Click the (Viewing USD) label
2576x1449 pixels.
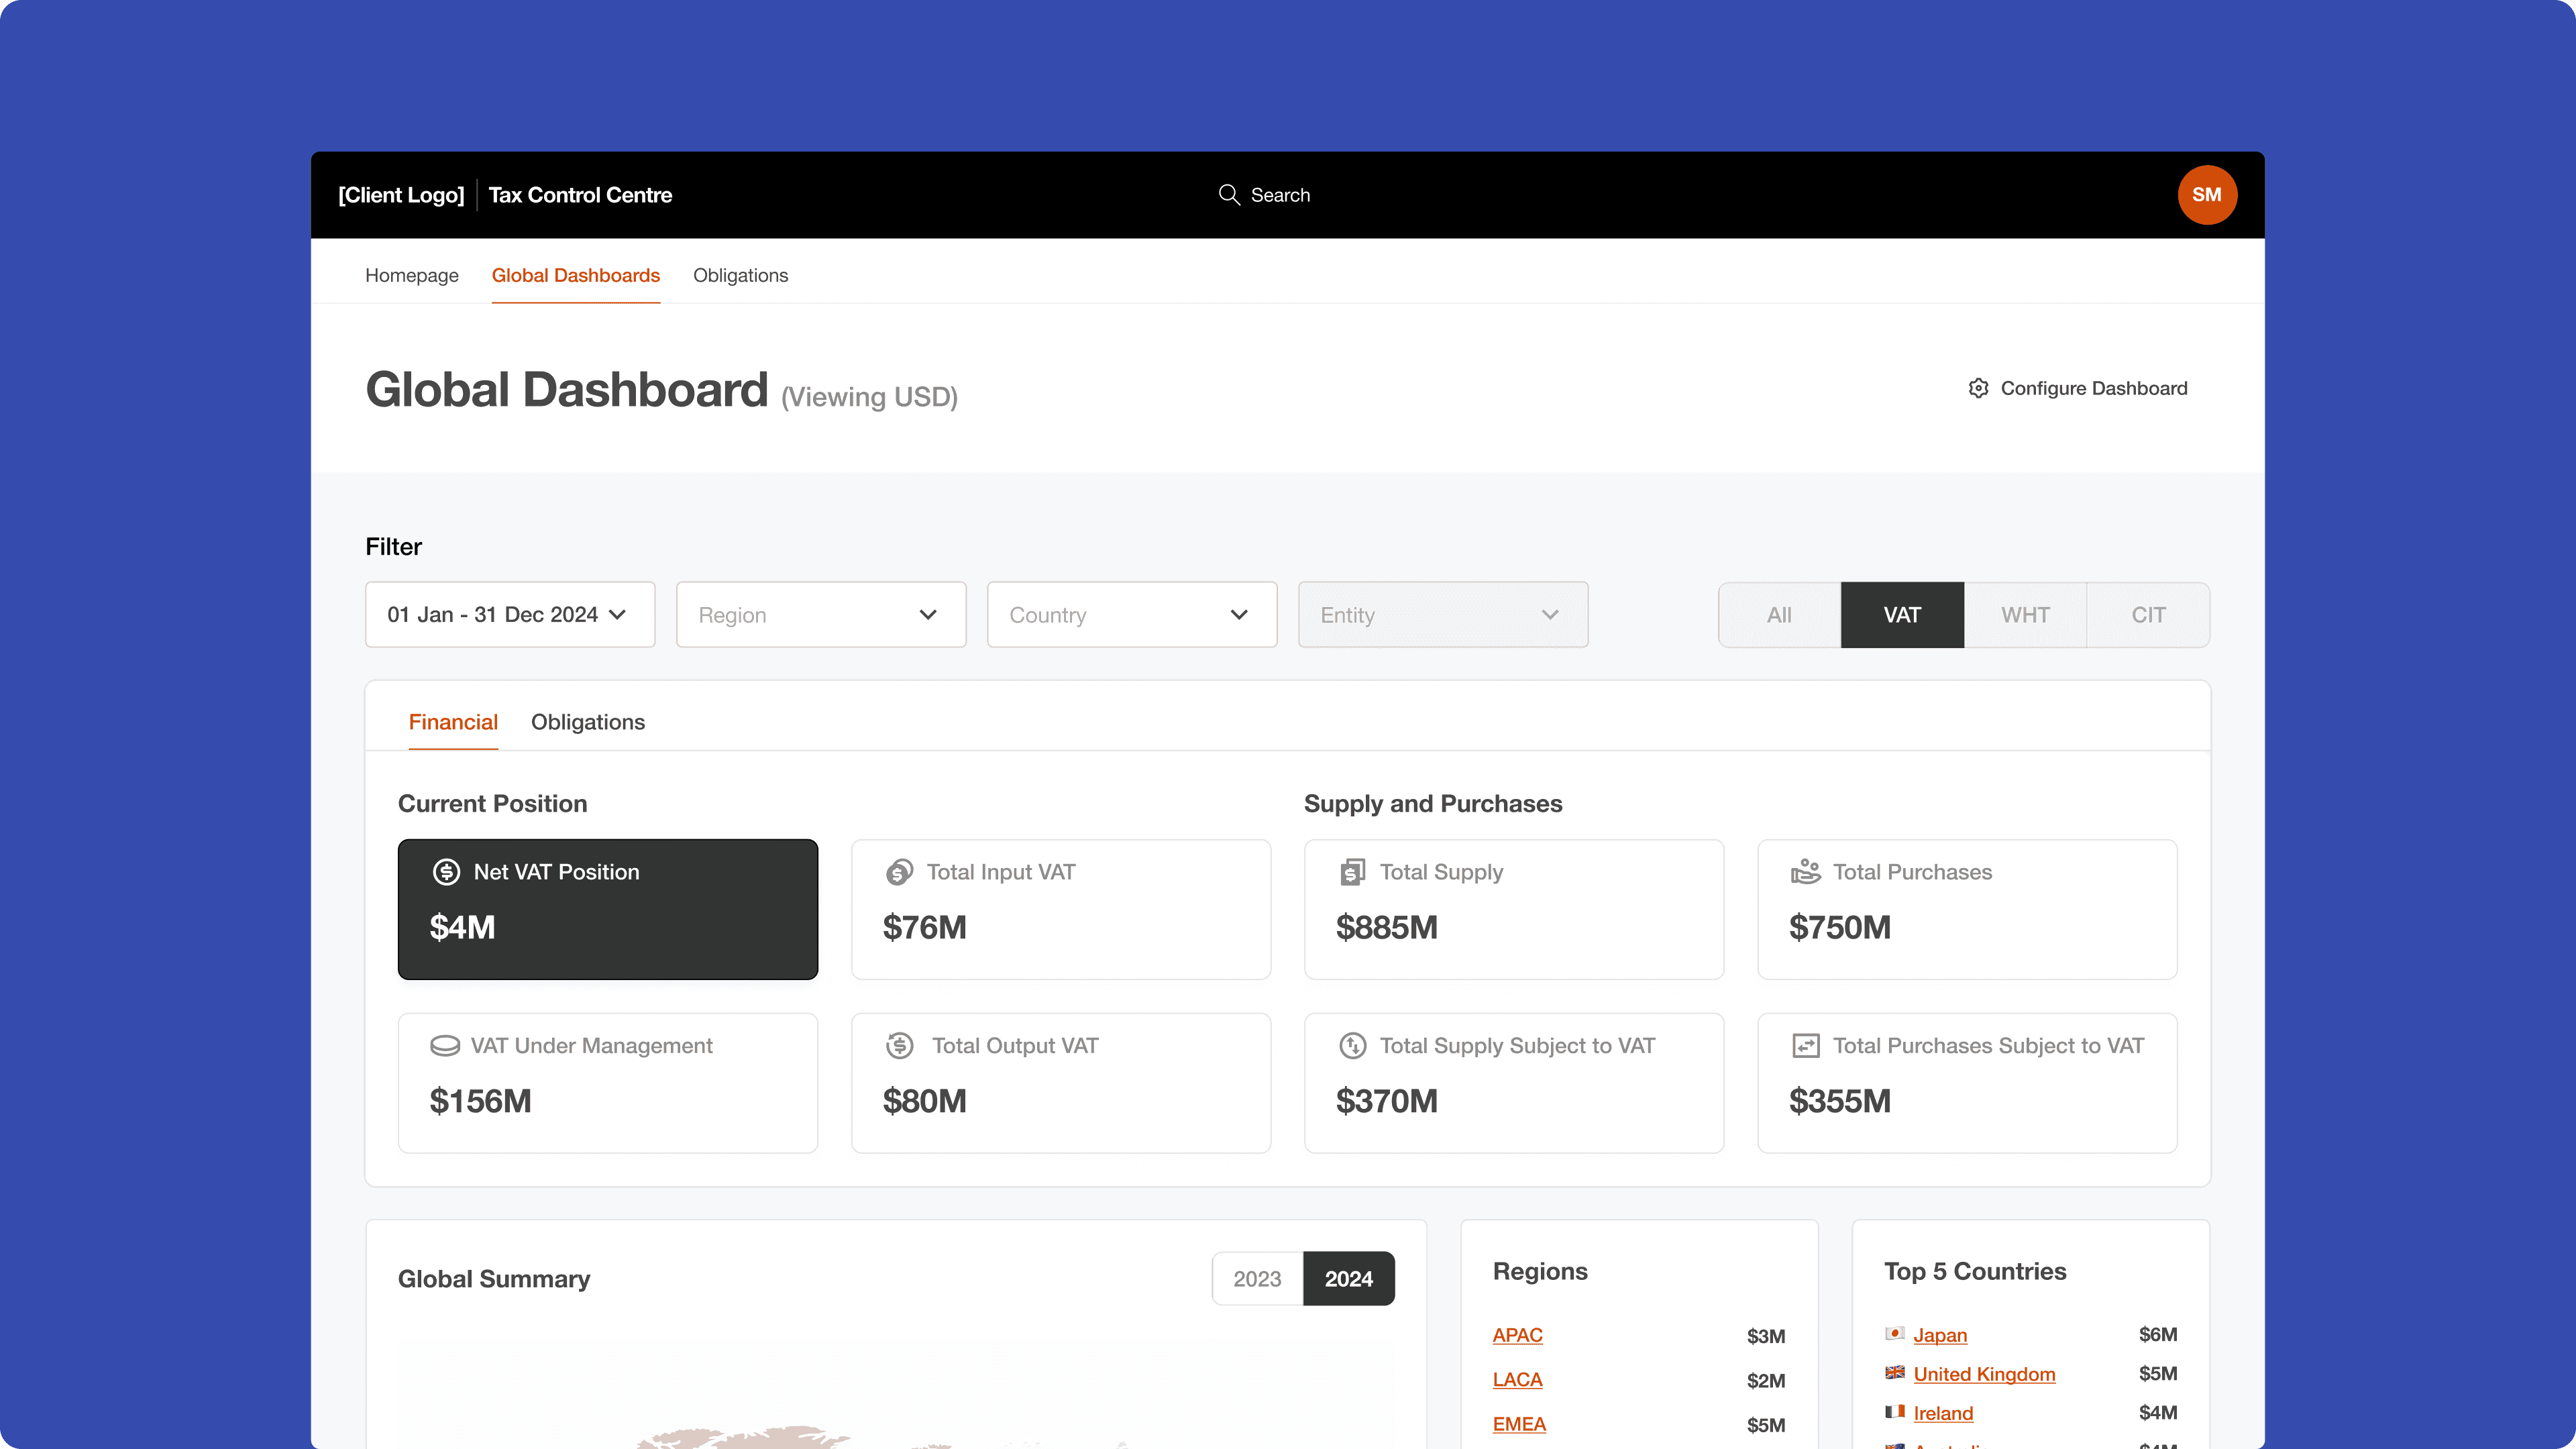click(x=869, y=397)
